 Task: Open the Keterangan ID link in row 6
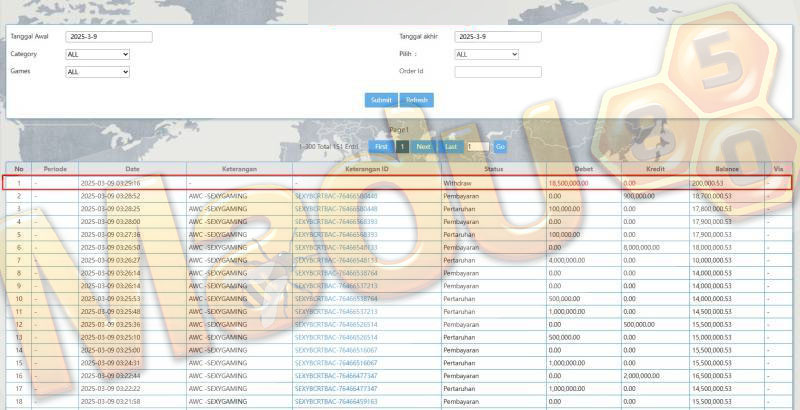pos(336,247)
